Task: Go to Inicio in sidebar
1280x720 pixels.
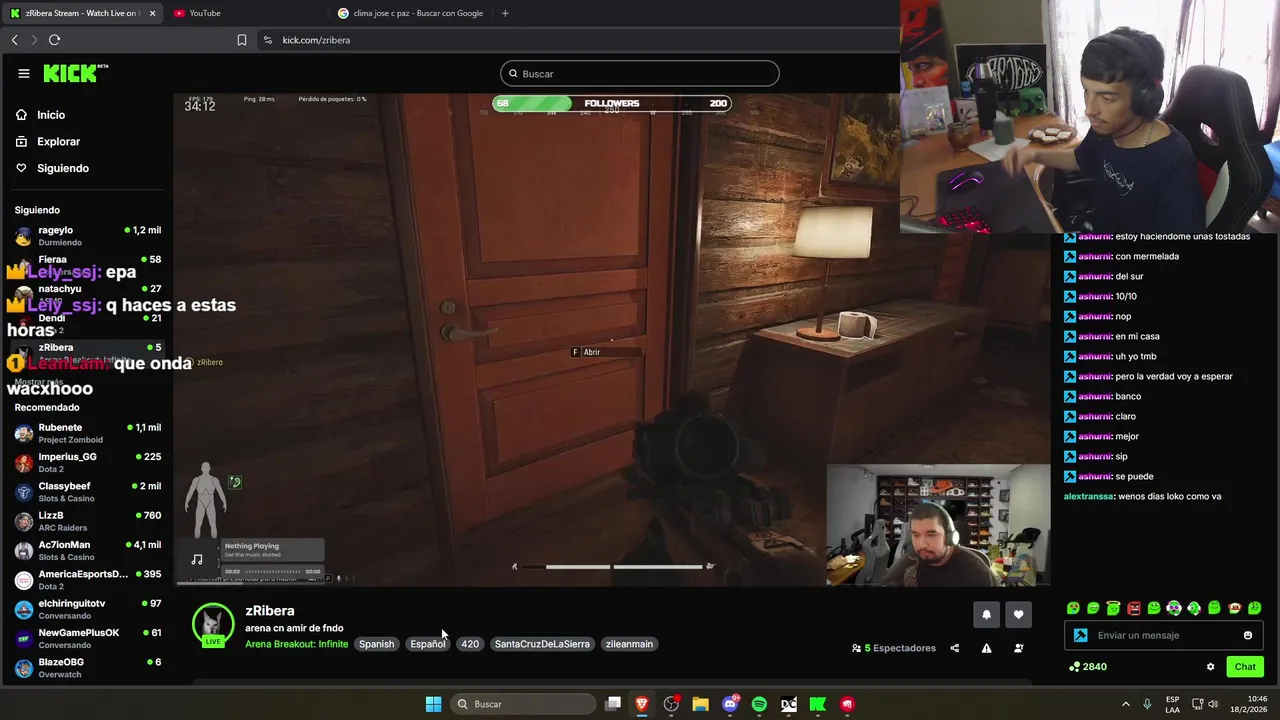Action: pyautogui.click(x=51, y=115)
